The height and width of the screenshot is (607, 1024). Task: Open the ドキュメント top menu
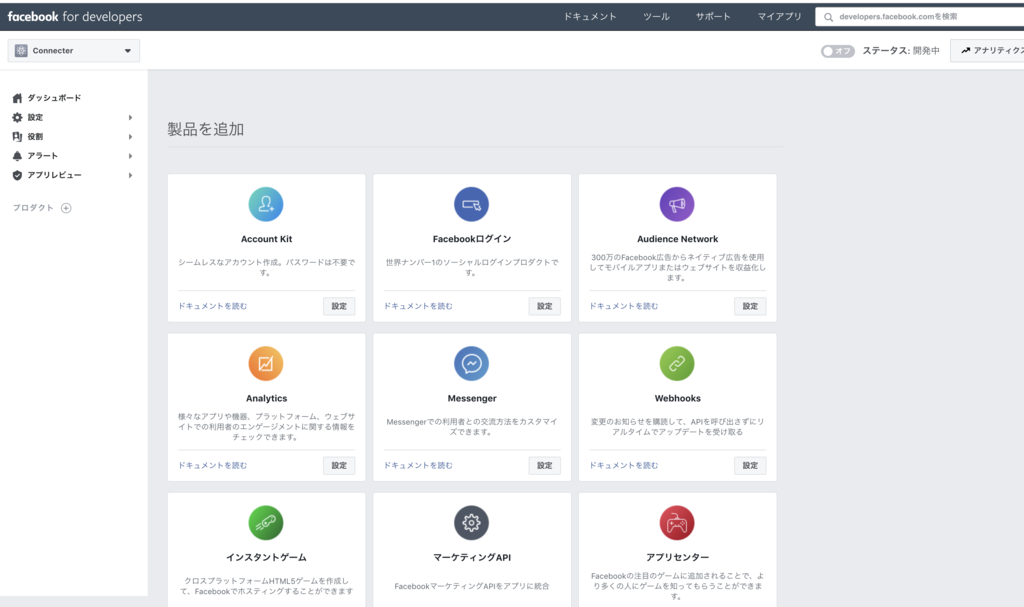pos(590,17)
